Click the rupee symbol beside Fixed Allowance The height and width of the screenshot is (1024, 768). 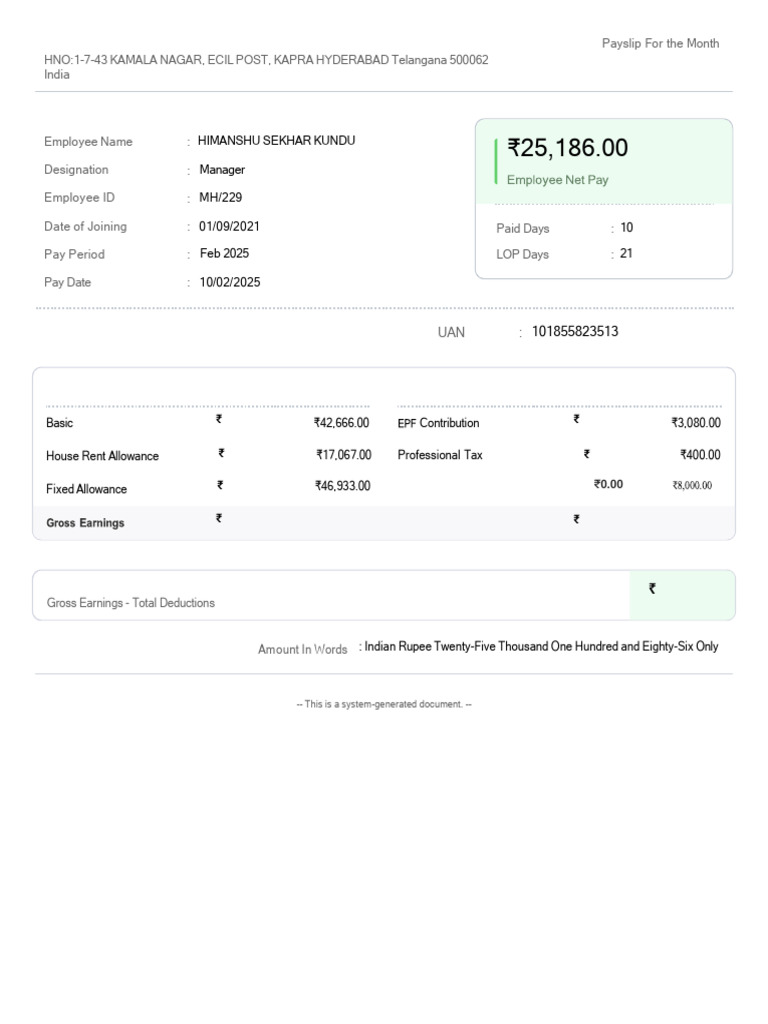[220, 485]
